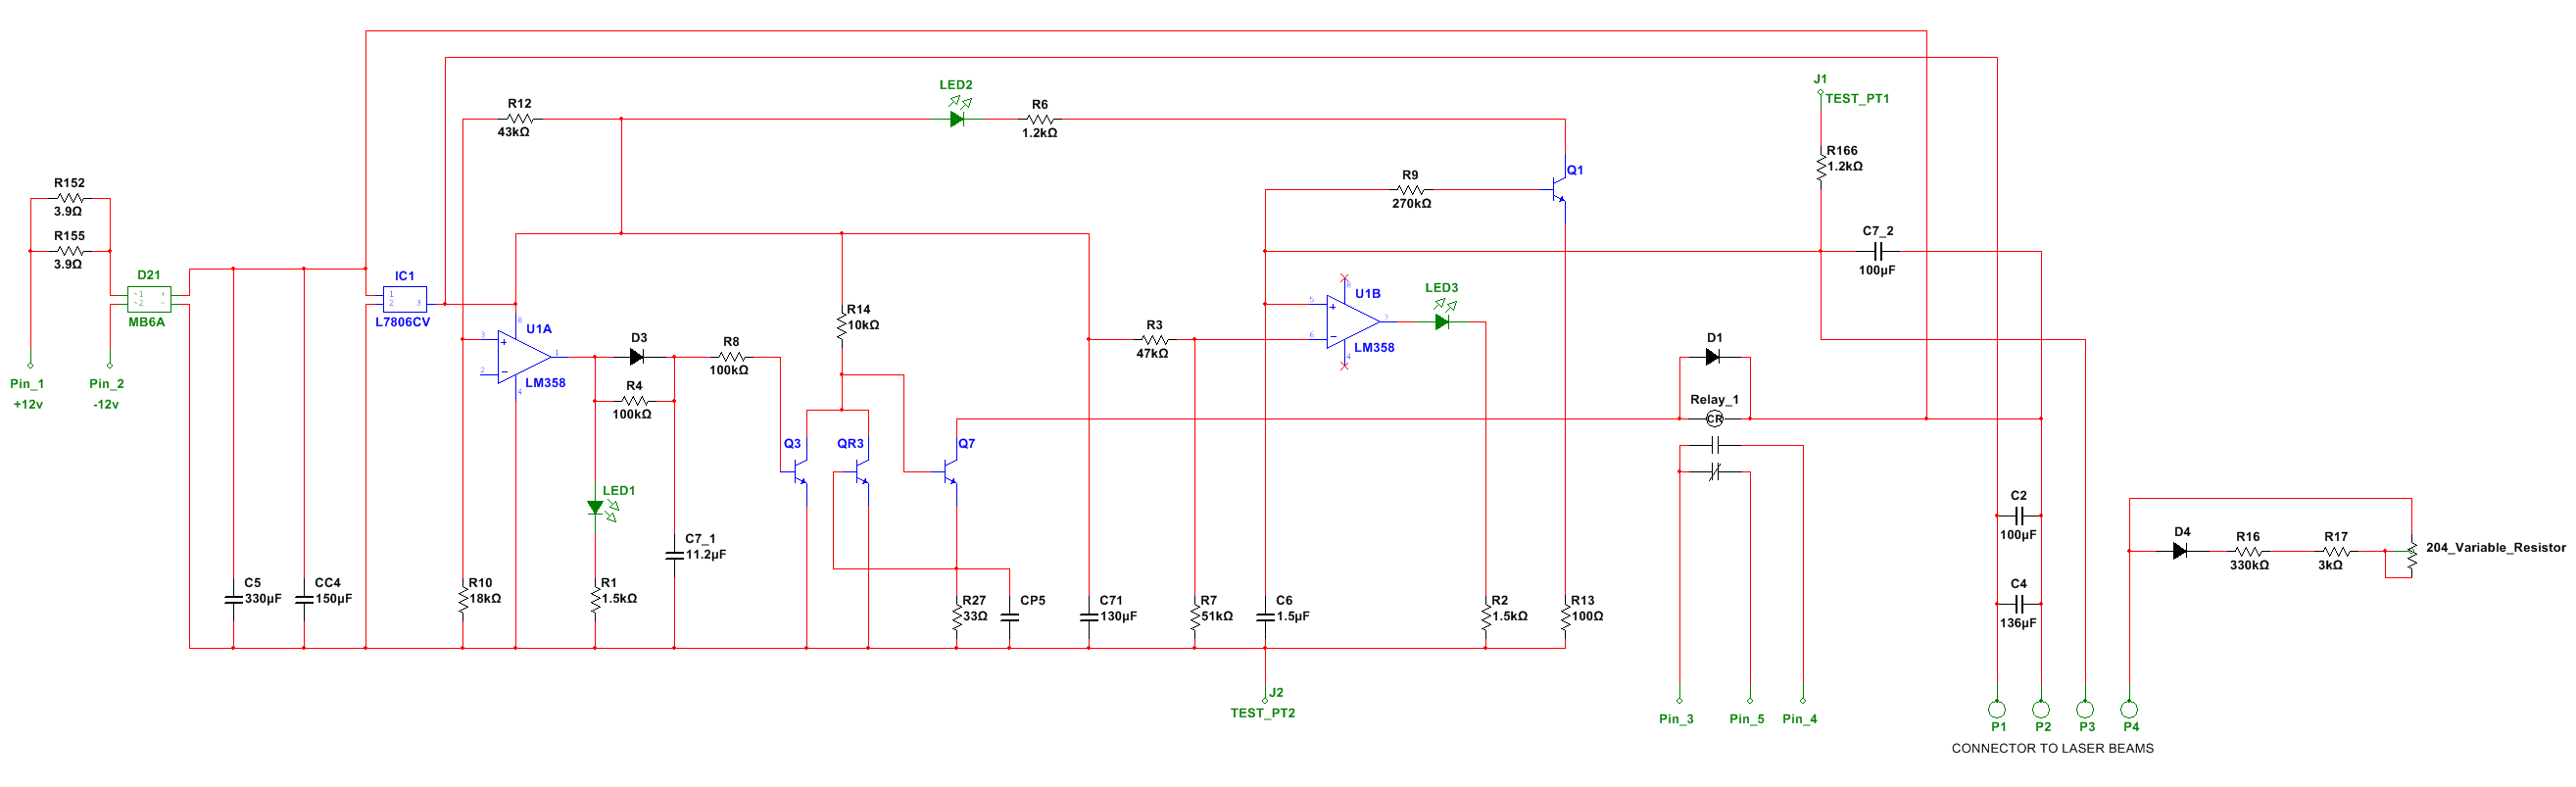Select connector circle P4
The height and width of the screenshot is (787, 2576).
[x=2129, y=710]
